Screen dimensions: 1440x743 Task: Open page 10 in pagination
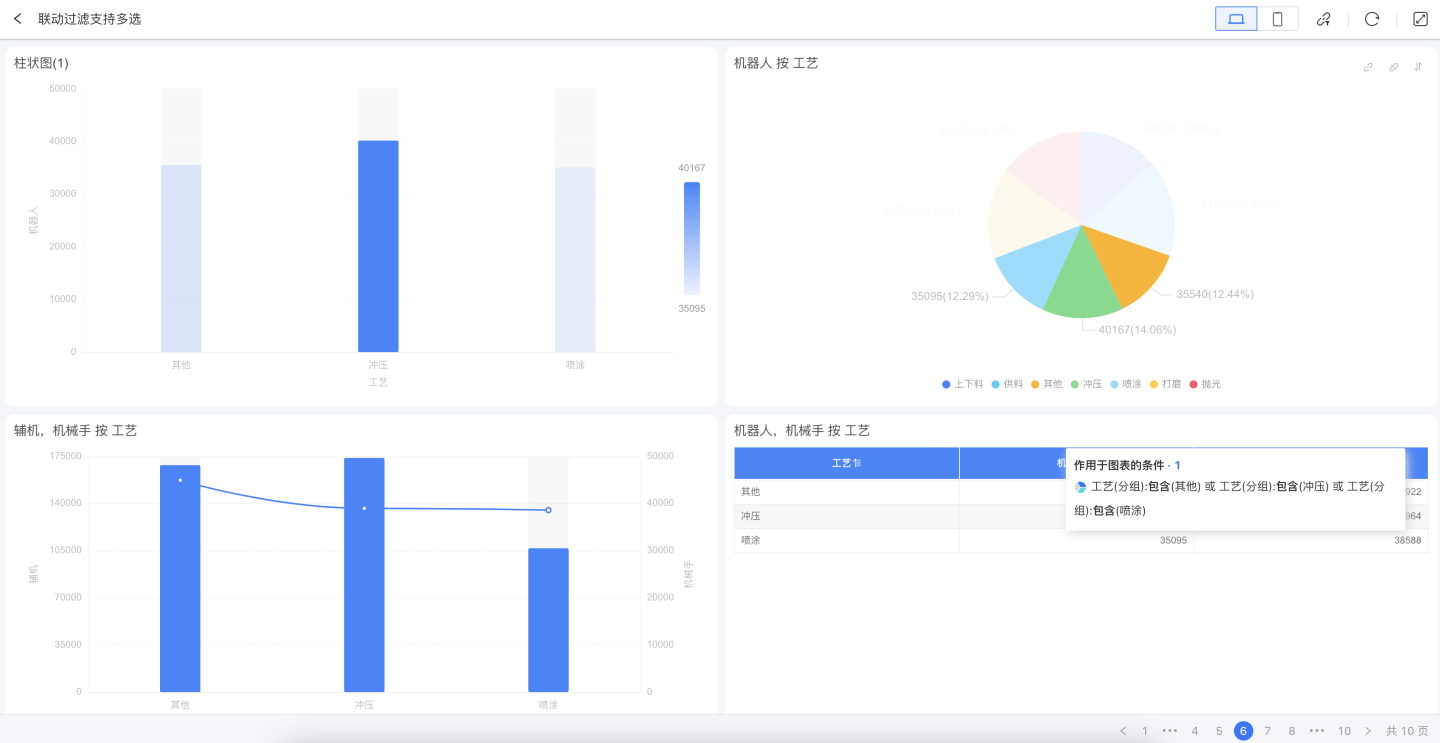1344,731
